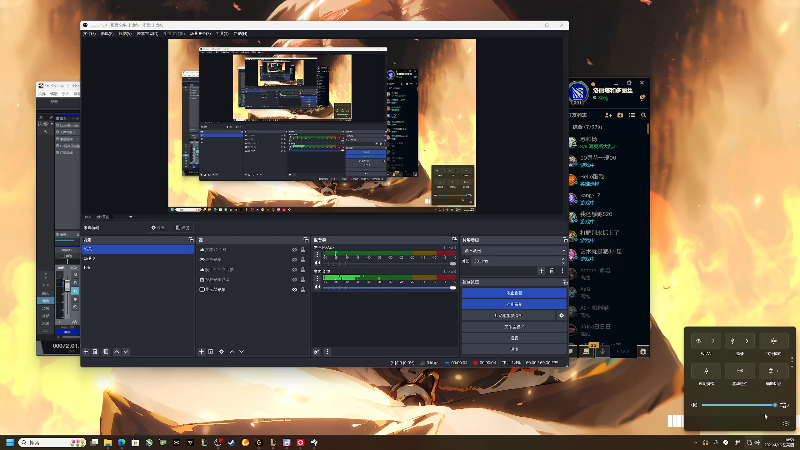Toggle visibility of the bottom source
The image size is (800, 450).
[294, 289]
